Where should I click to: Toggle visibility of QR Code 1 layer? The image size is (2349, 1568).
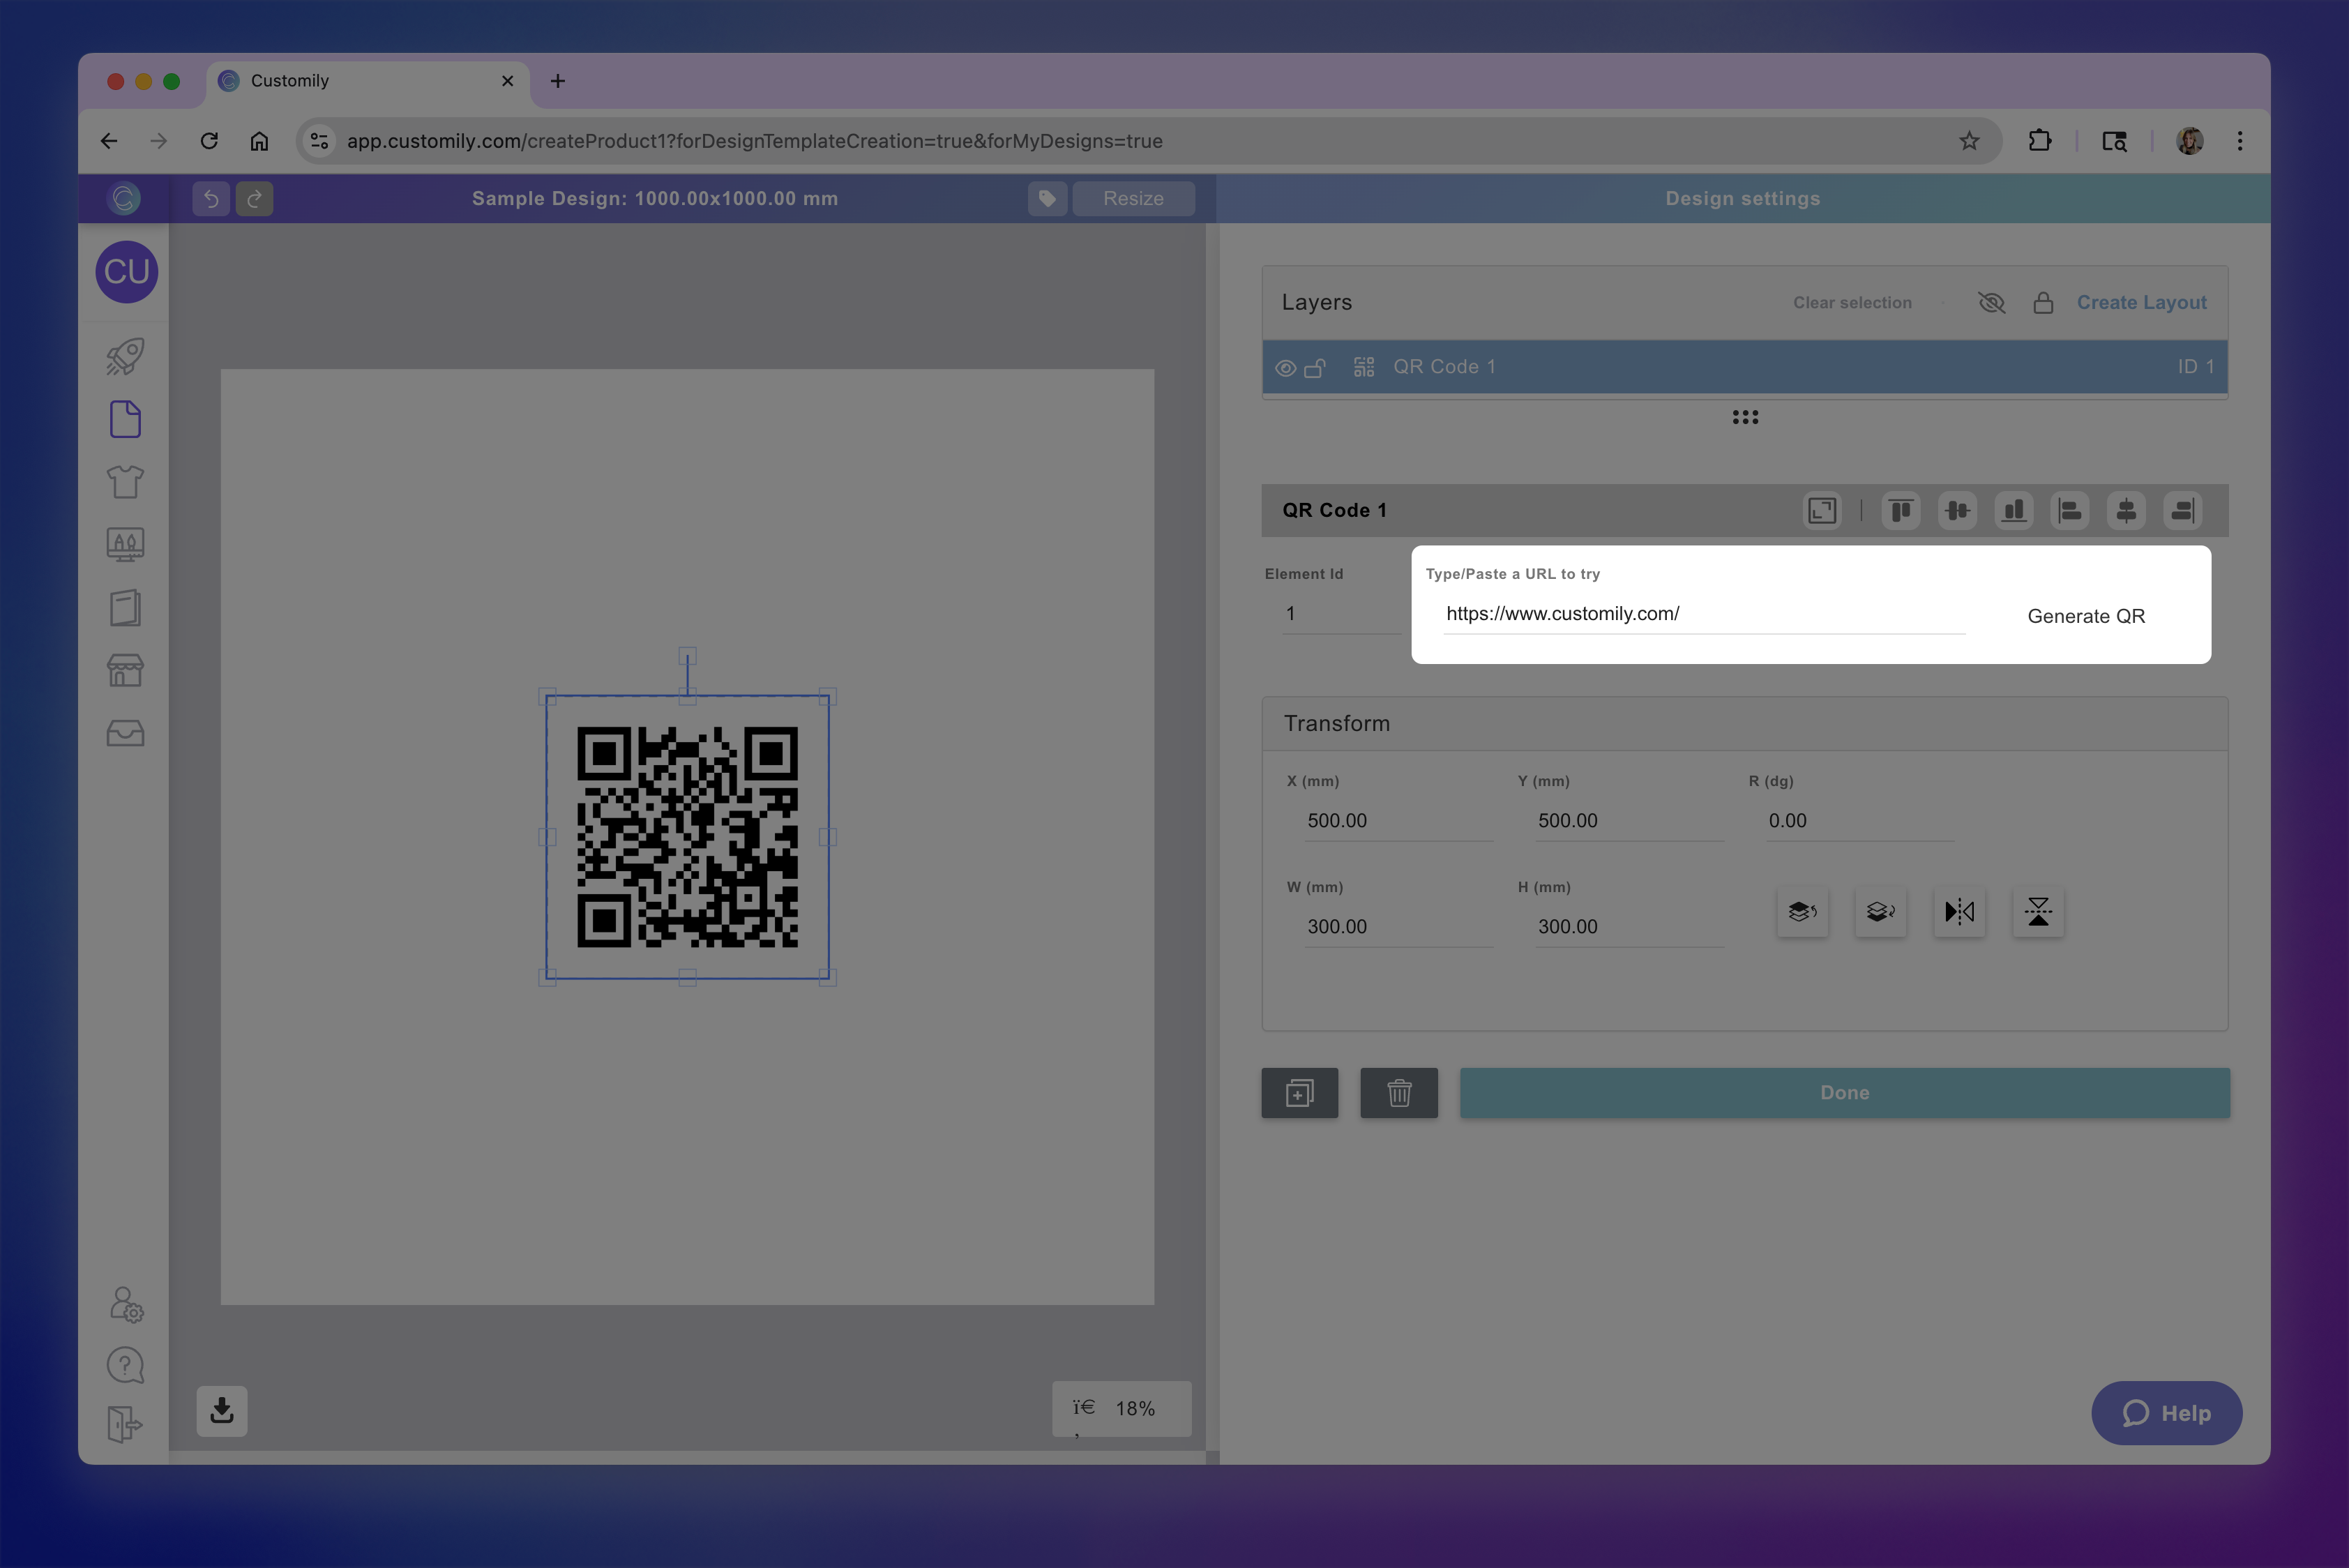[x=1286, y=367]
